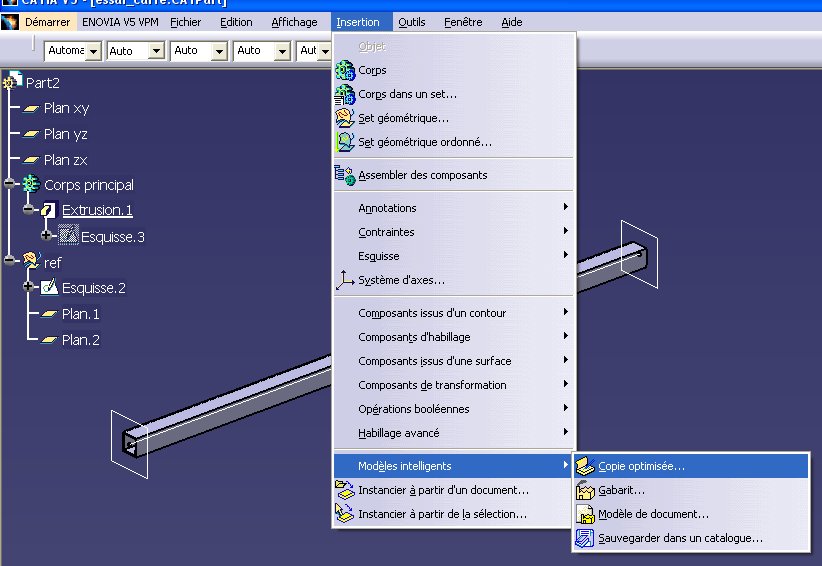Open Composants issus d'un contour submenu
The width and height of the screenshot is (822, 566).
point(454,313)
